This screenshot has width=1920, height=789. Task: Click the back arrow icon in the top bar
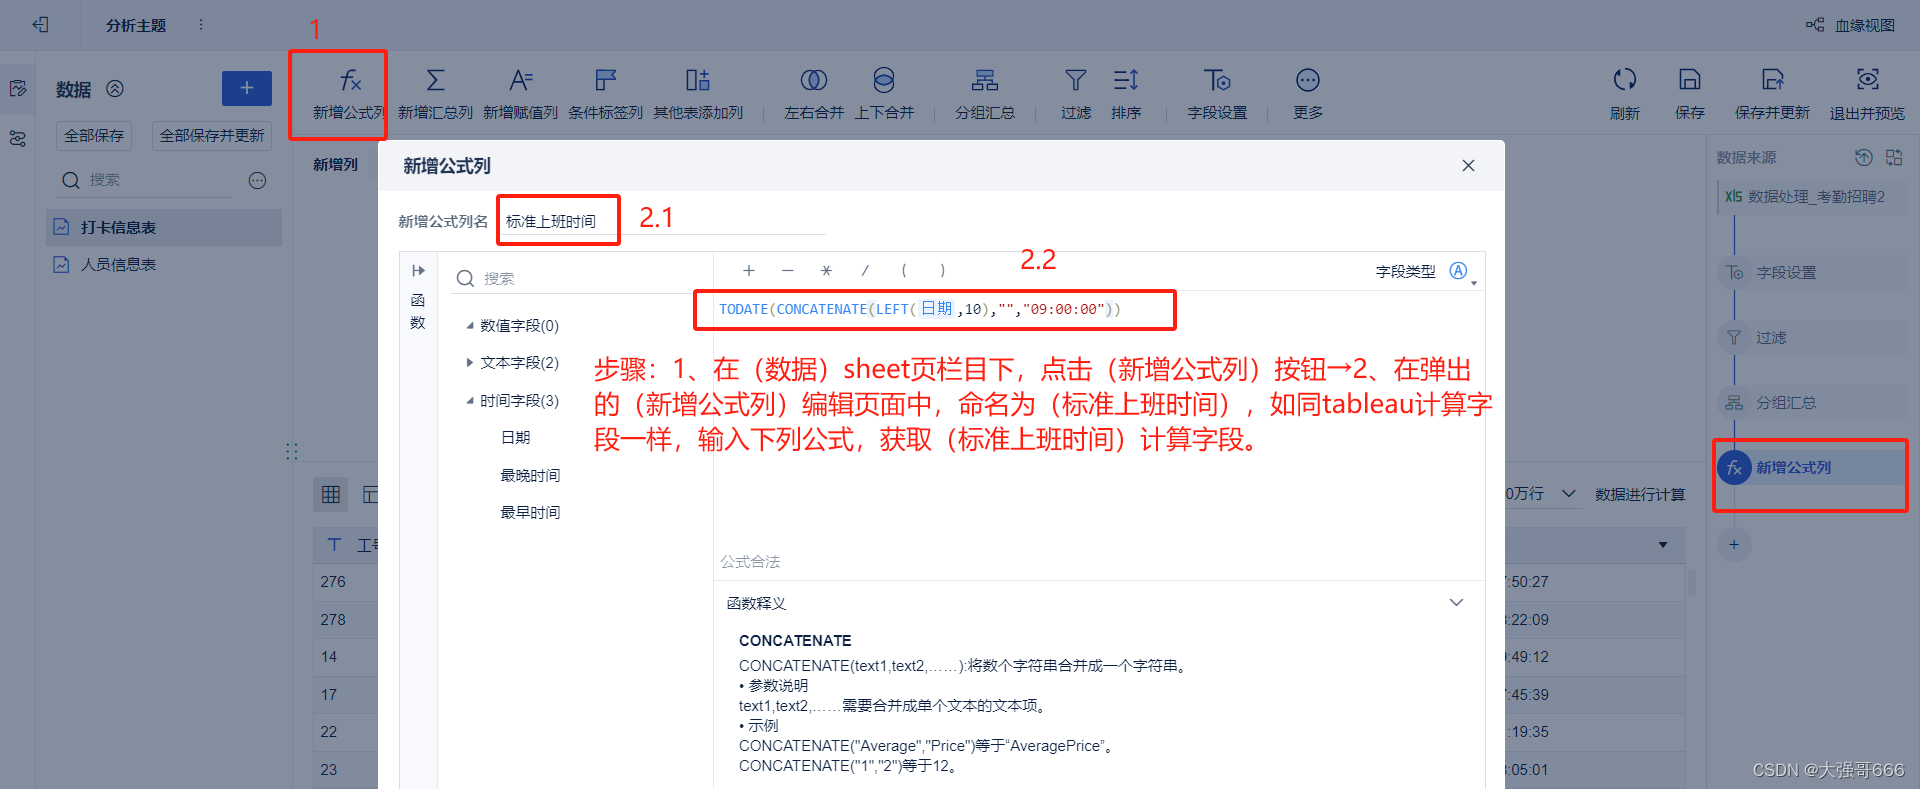40,25
